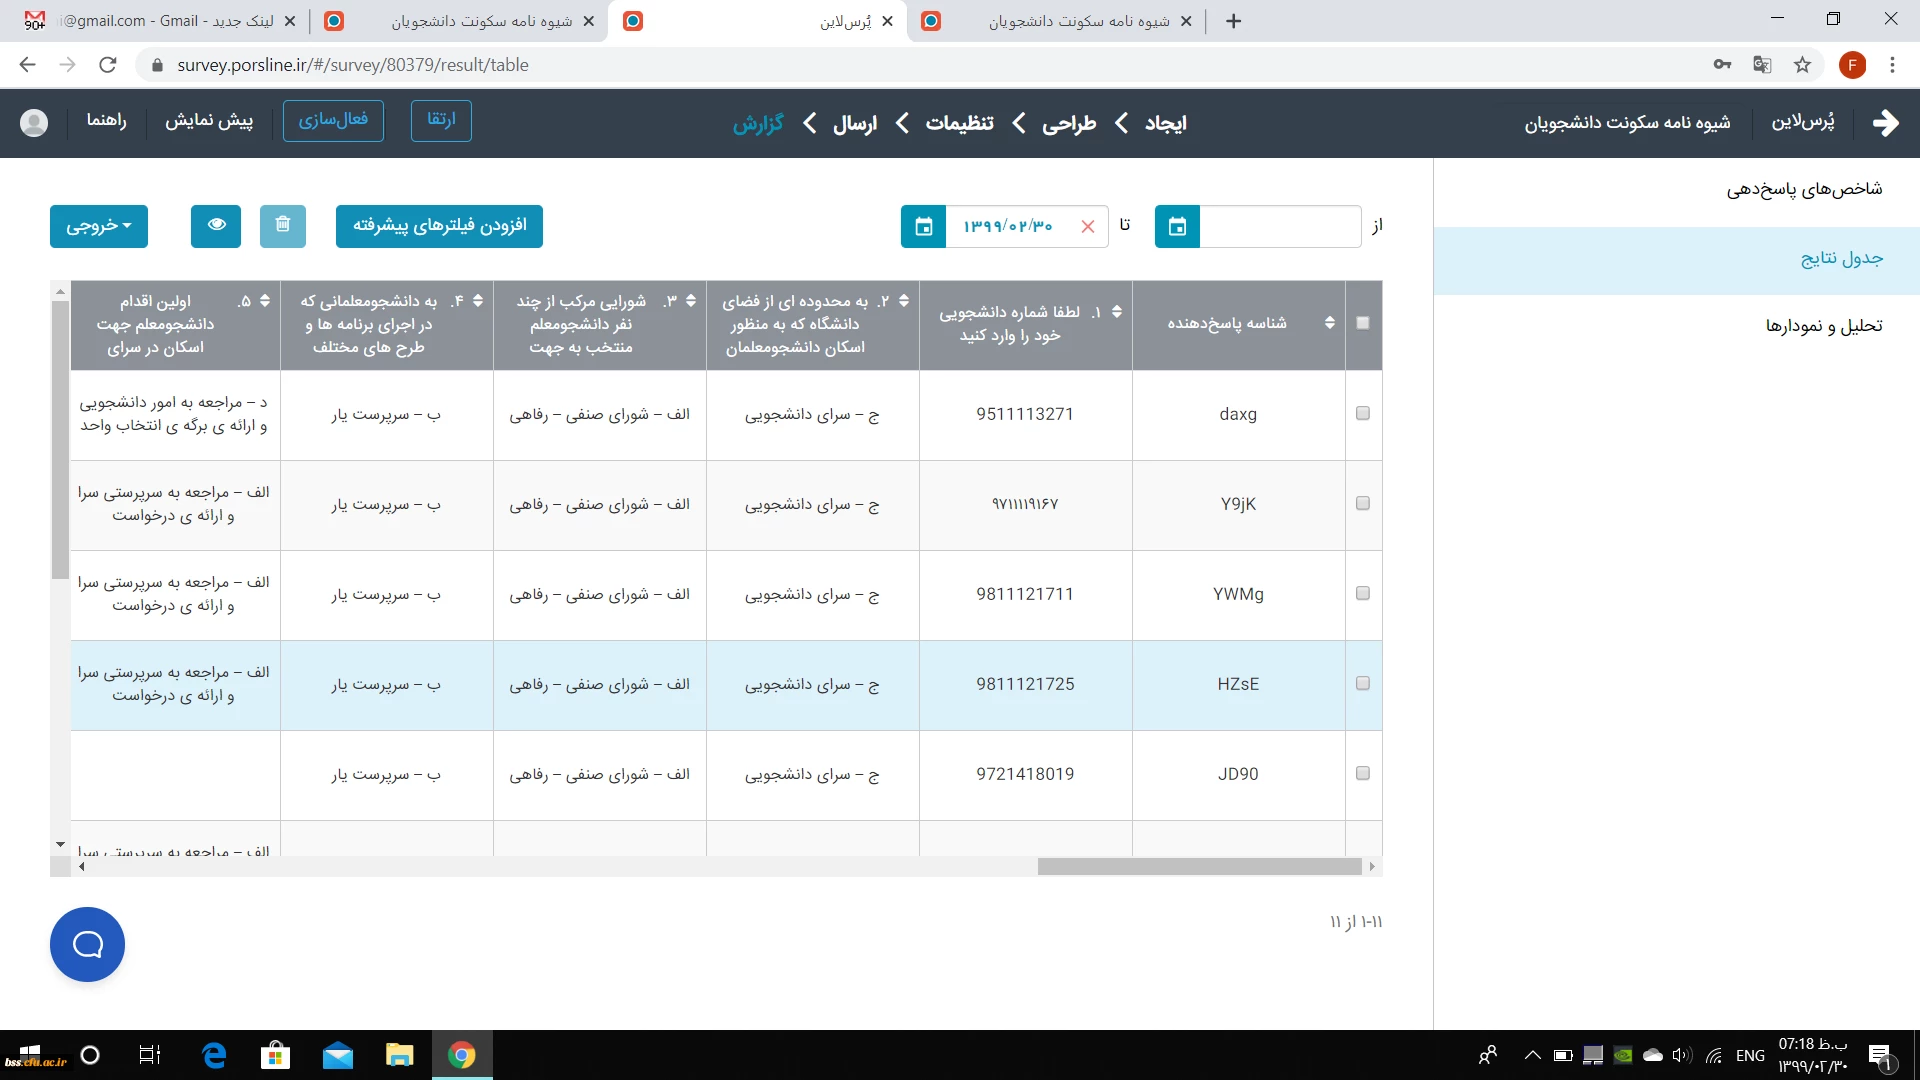The image size is (1920, 1080).
Task: Click the horizontal table scrollbar thumb
Action: [x=1198, y=867]
